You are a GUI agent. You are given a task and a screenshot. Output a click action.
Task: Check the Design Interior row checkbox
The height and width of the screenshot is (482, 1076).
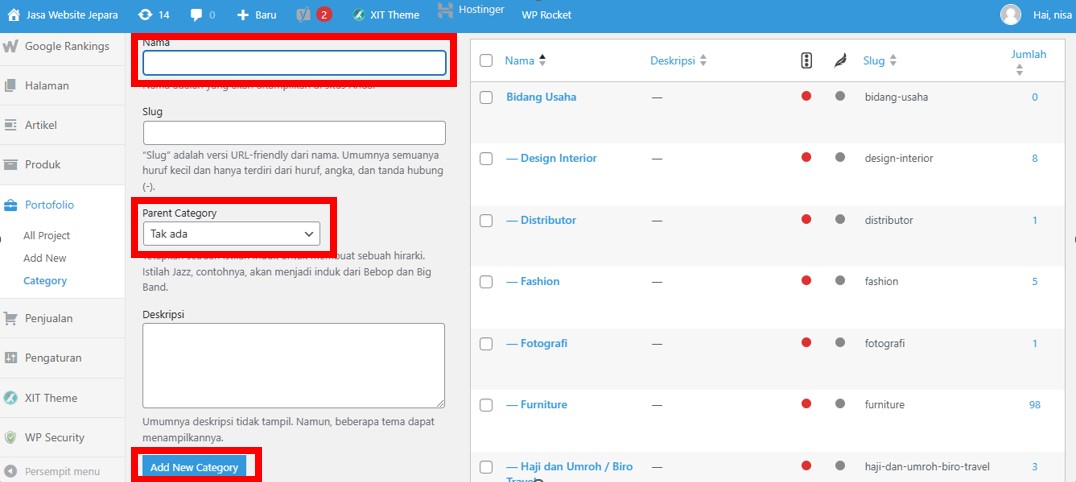(487, 159)
